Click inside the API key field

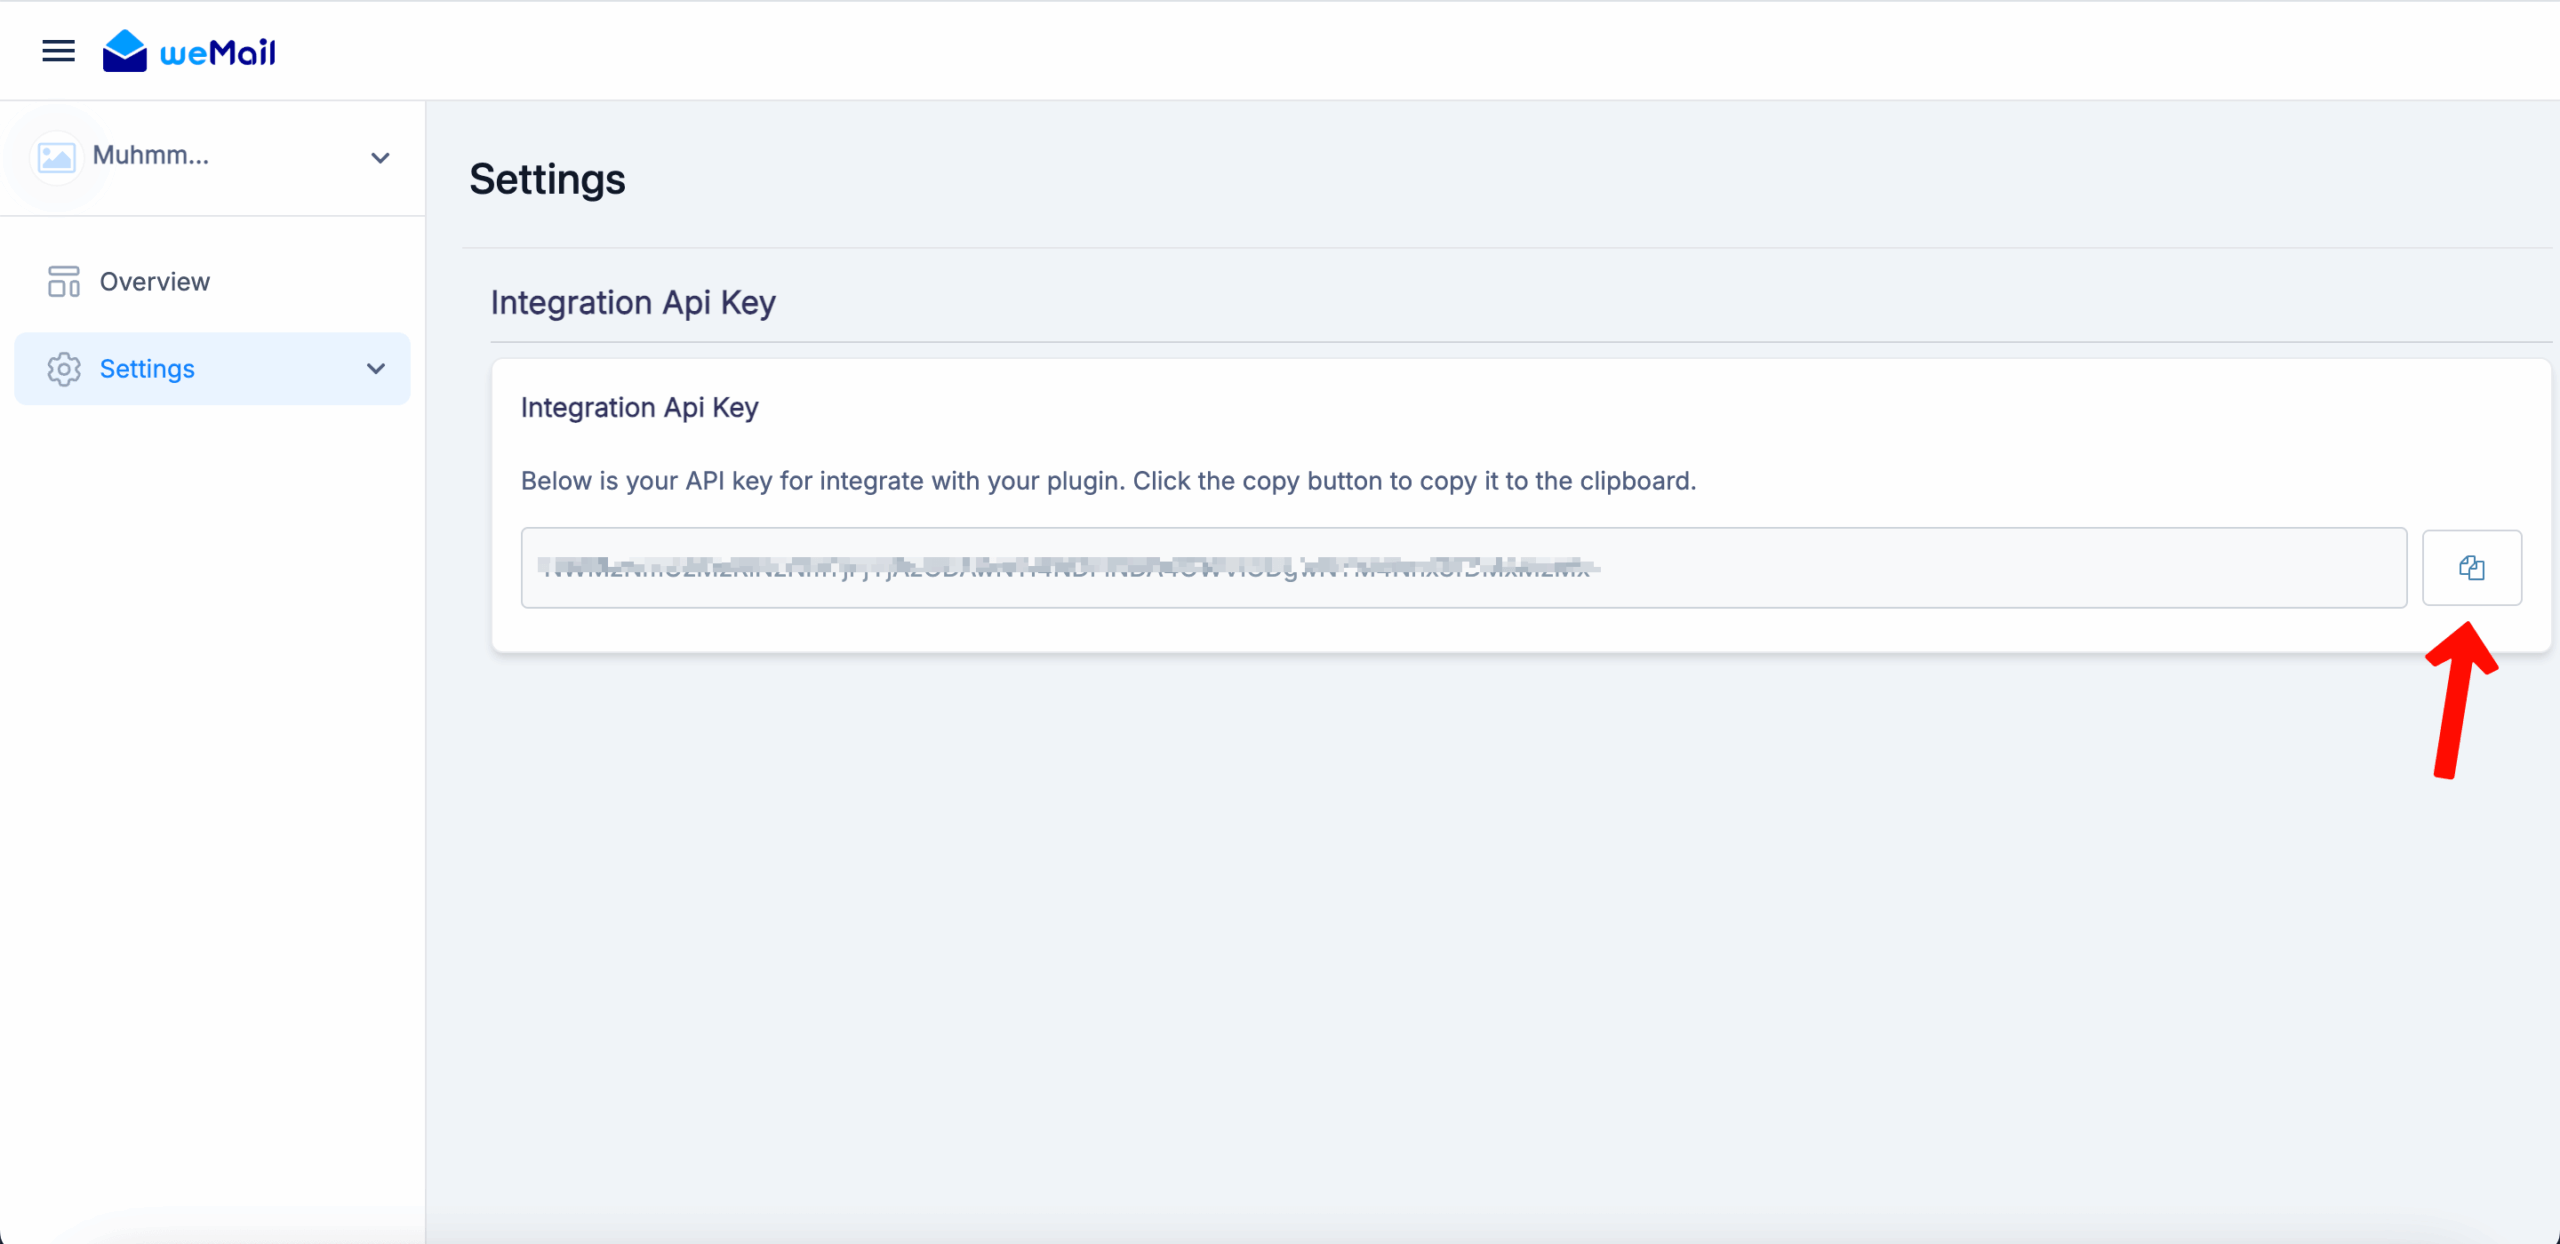pyautogui.click(x=2000, y=568)
